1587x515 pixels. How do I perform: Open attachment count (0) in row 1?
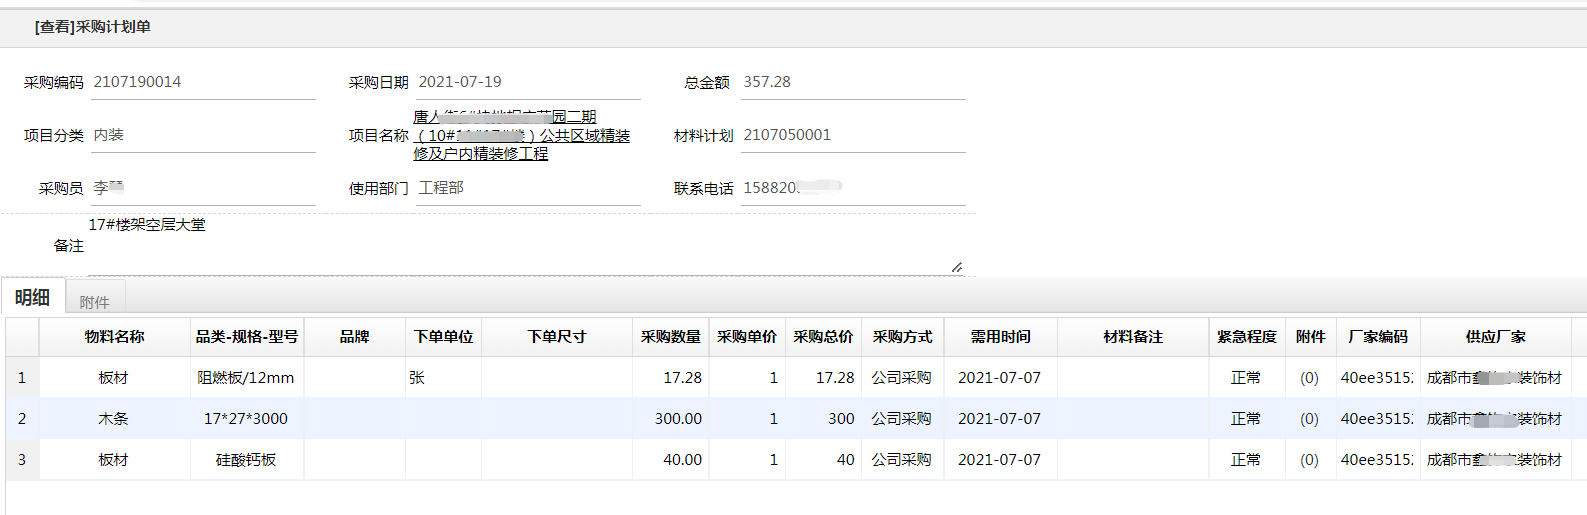(1309, 378)
